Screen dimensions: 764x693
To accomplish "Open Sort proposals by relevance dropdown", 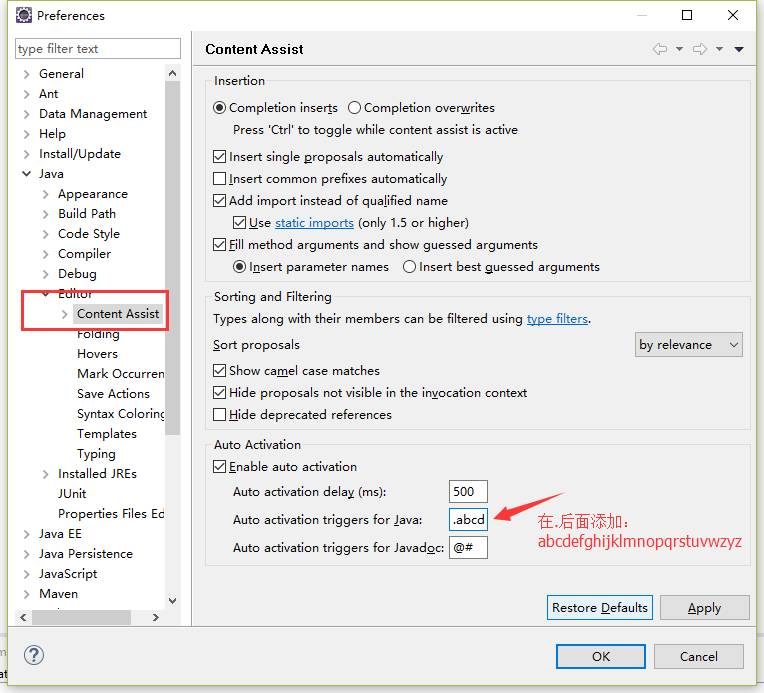I will (x=688, y=345).
